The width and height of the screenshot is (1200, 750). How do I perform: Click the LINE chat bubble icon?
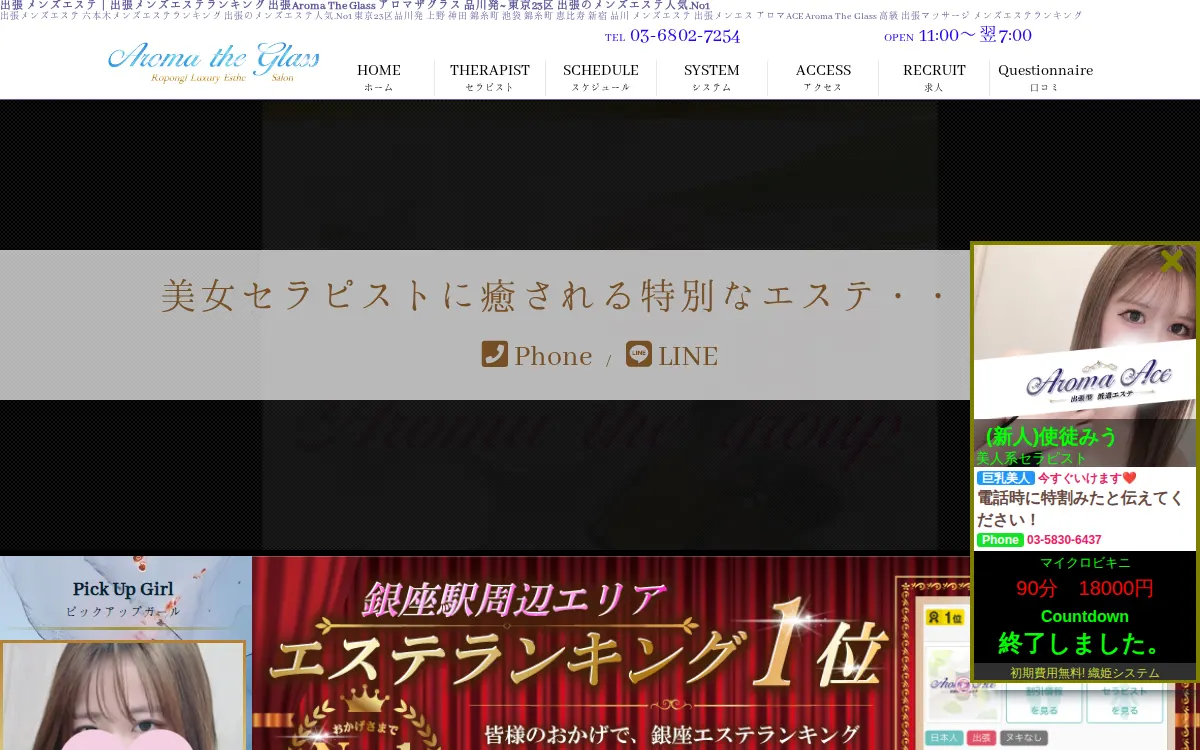[x=638, y=354]
